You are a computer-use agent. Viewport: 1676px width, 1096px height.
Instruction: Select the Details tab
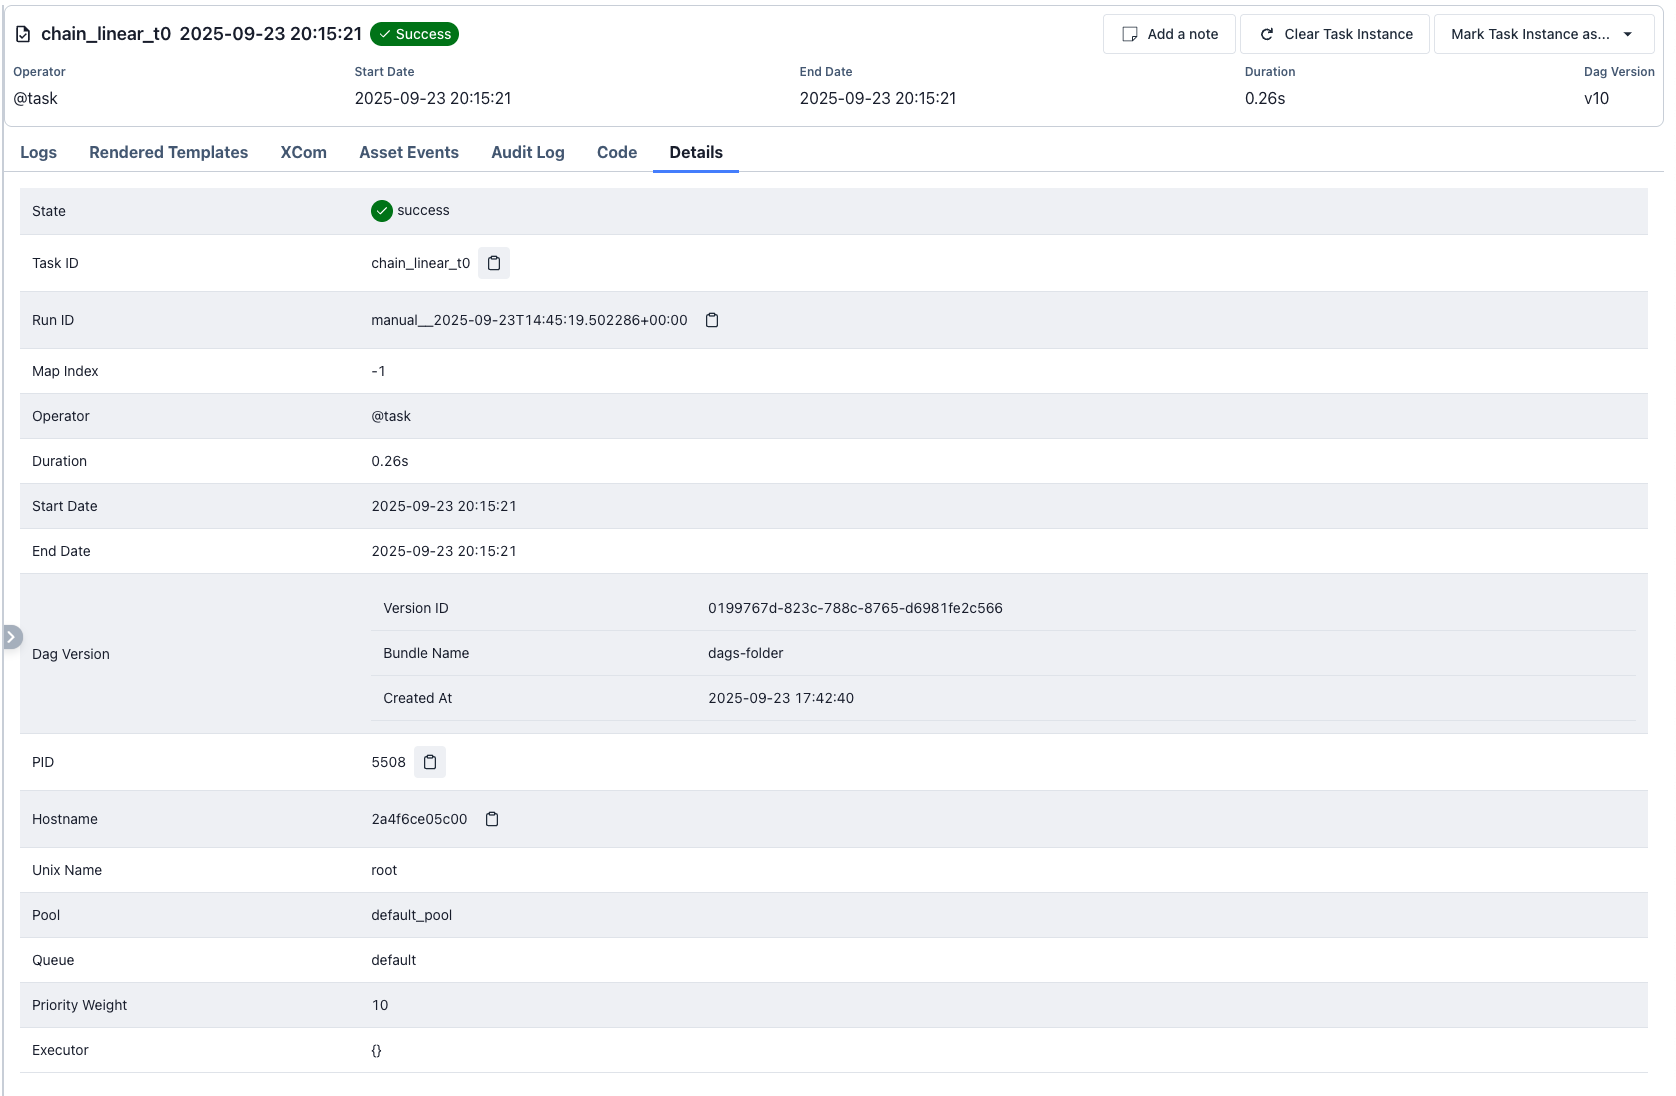click(696, 152)
